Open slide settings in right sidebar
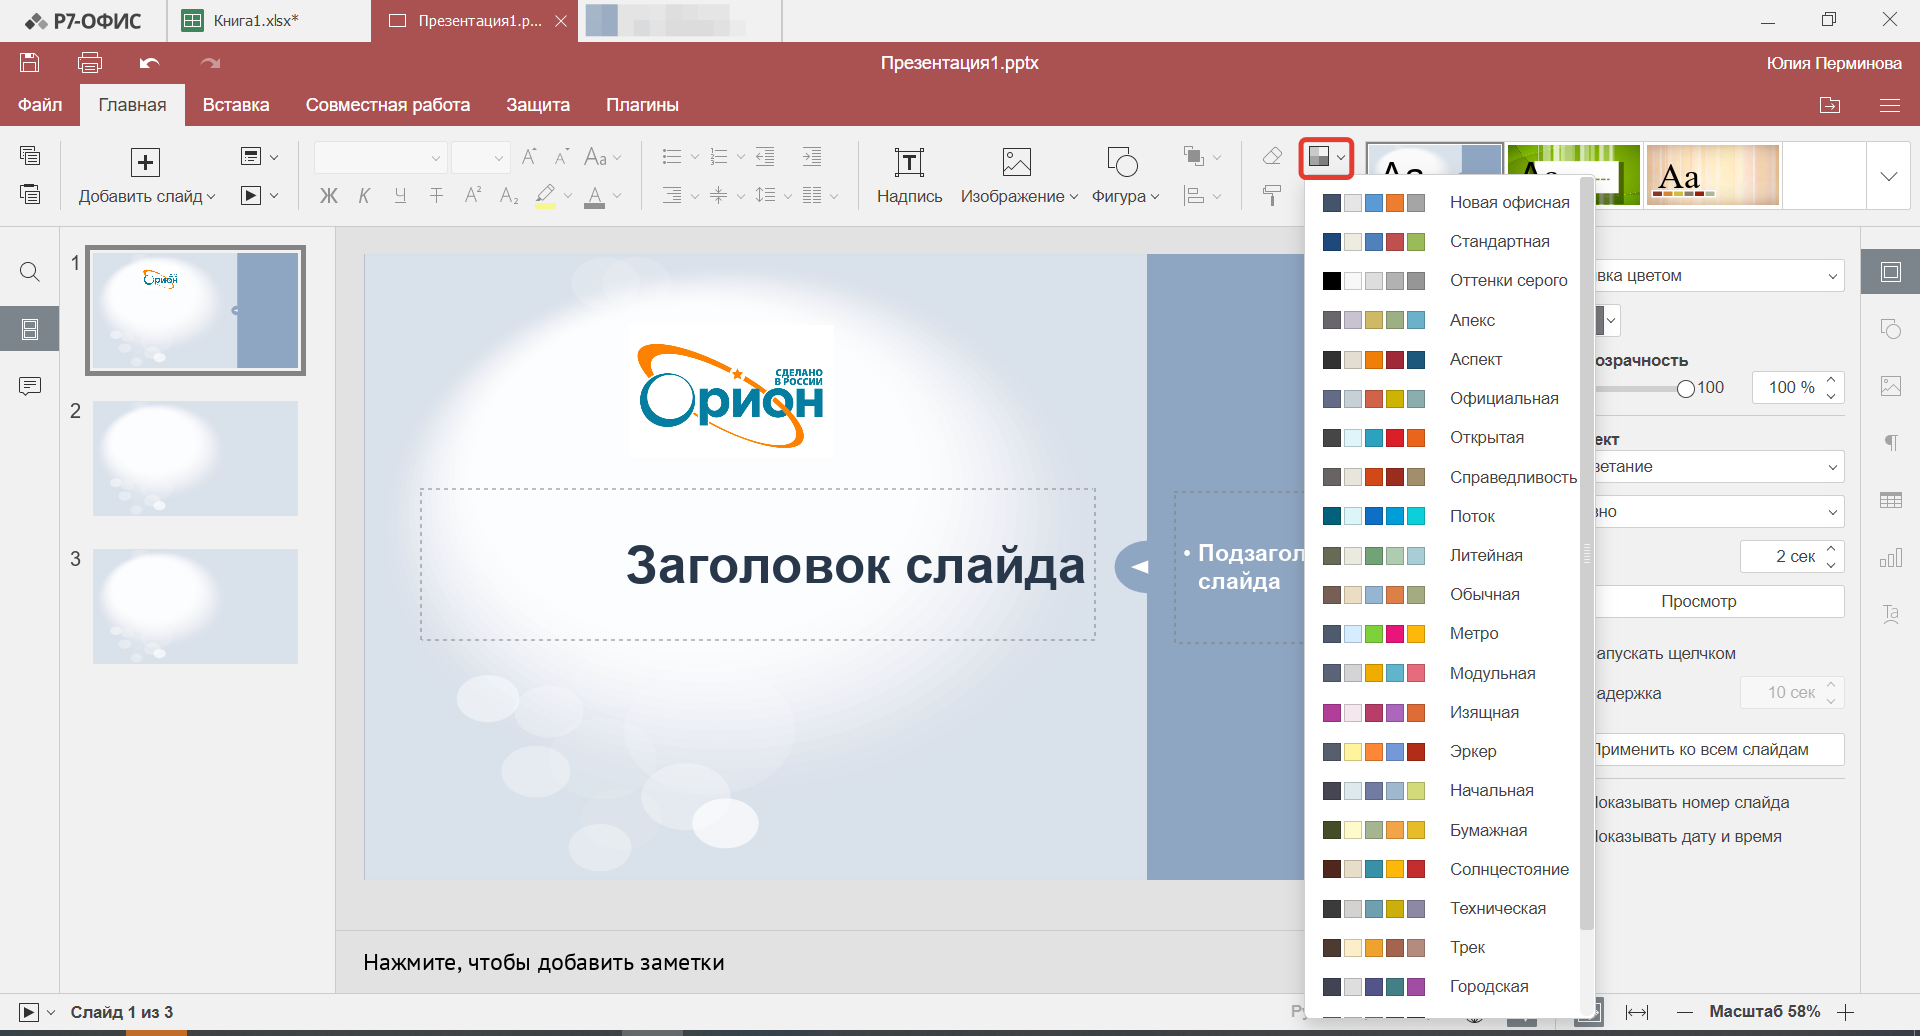 1890,272
